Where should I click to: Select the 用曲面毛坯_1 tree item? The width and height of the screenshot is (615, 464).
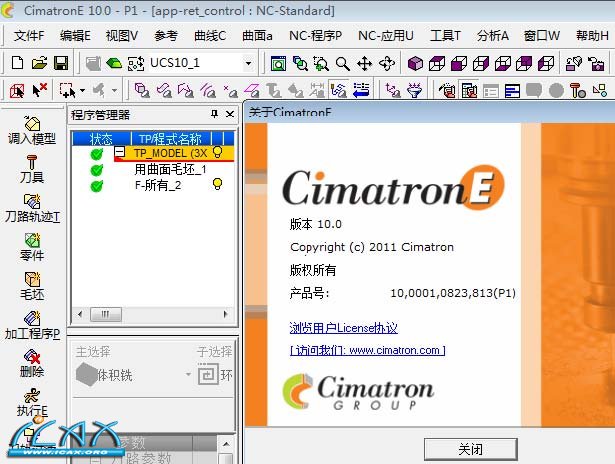tap(170, 169)
